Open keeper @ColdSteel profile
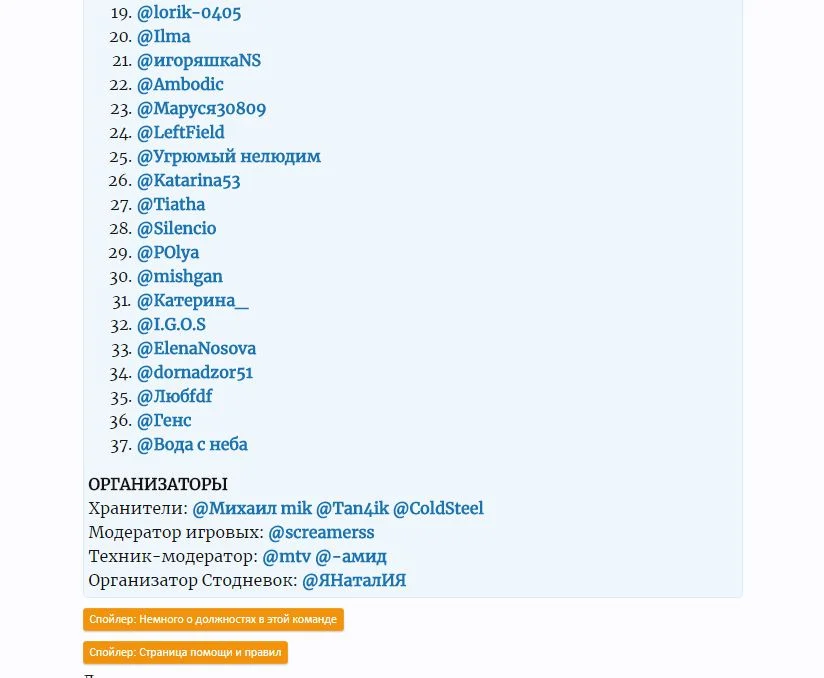The image size is (824, 678). pyautogui.click(x=438, y=508)
